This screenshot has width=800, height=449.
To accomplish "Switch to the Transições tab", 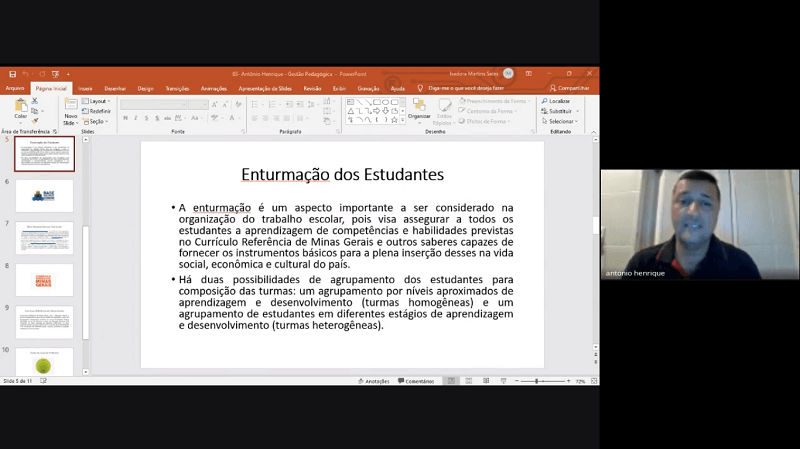I will click(x=177, y=88).
